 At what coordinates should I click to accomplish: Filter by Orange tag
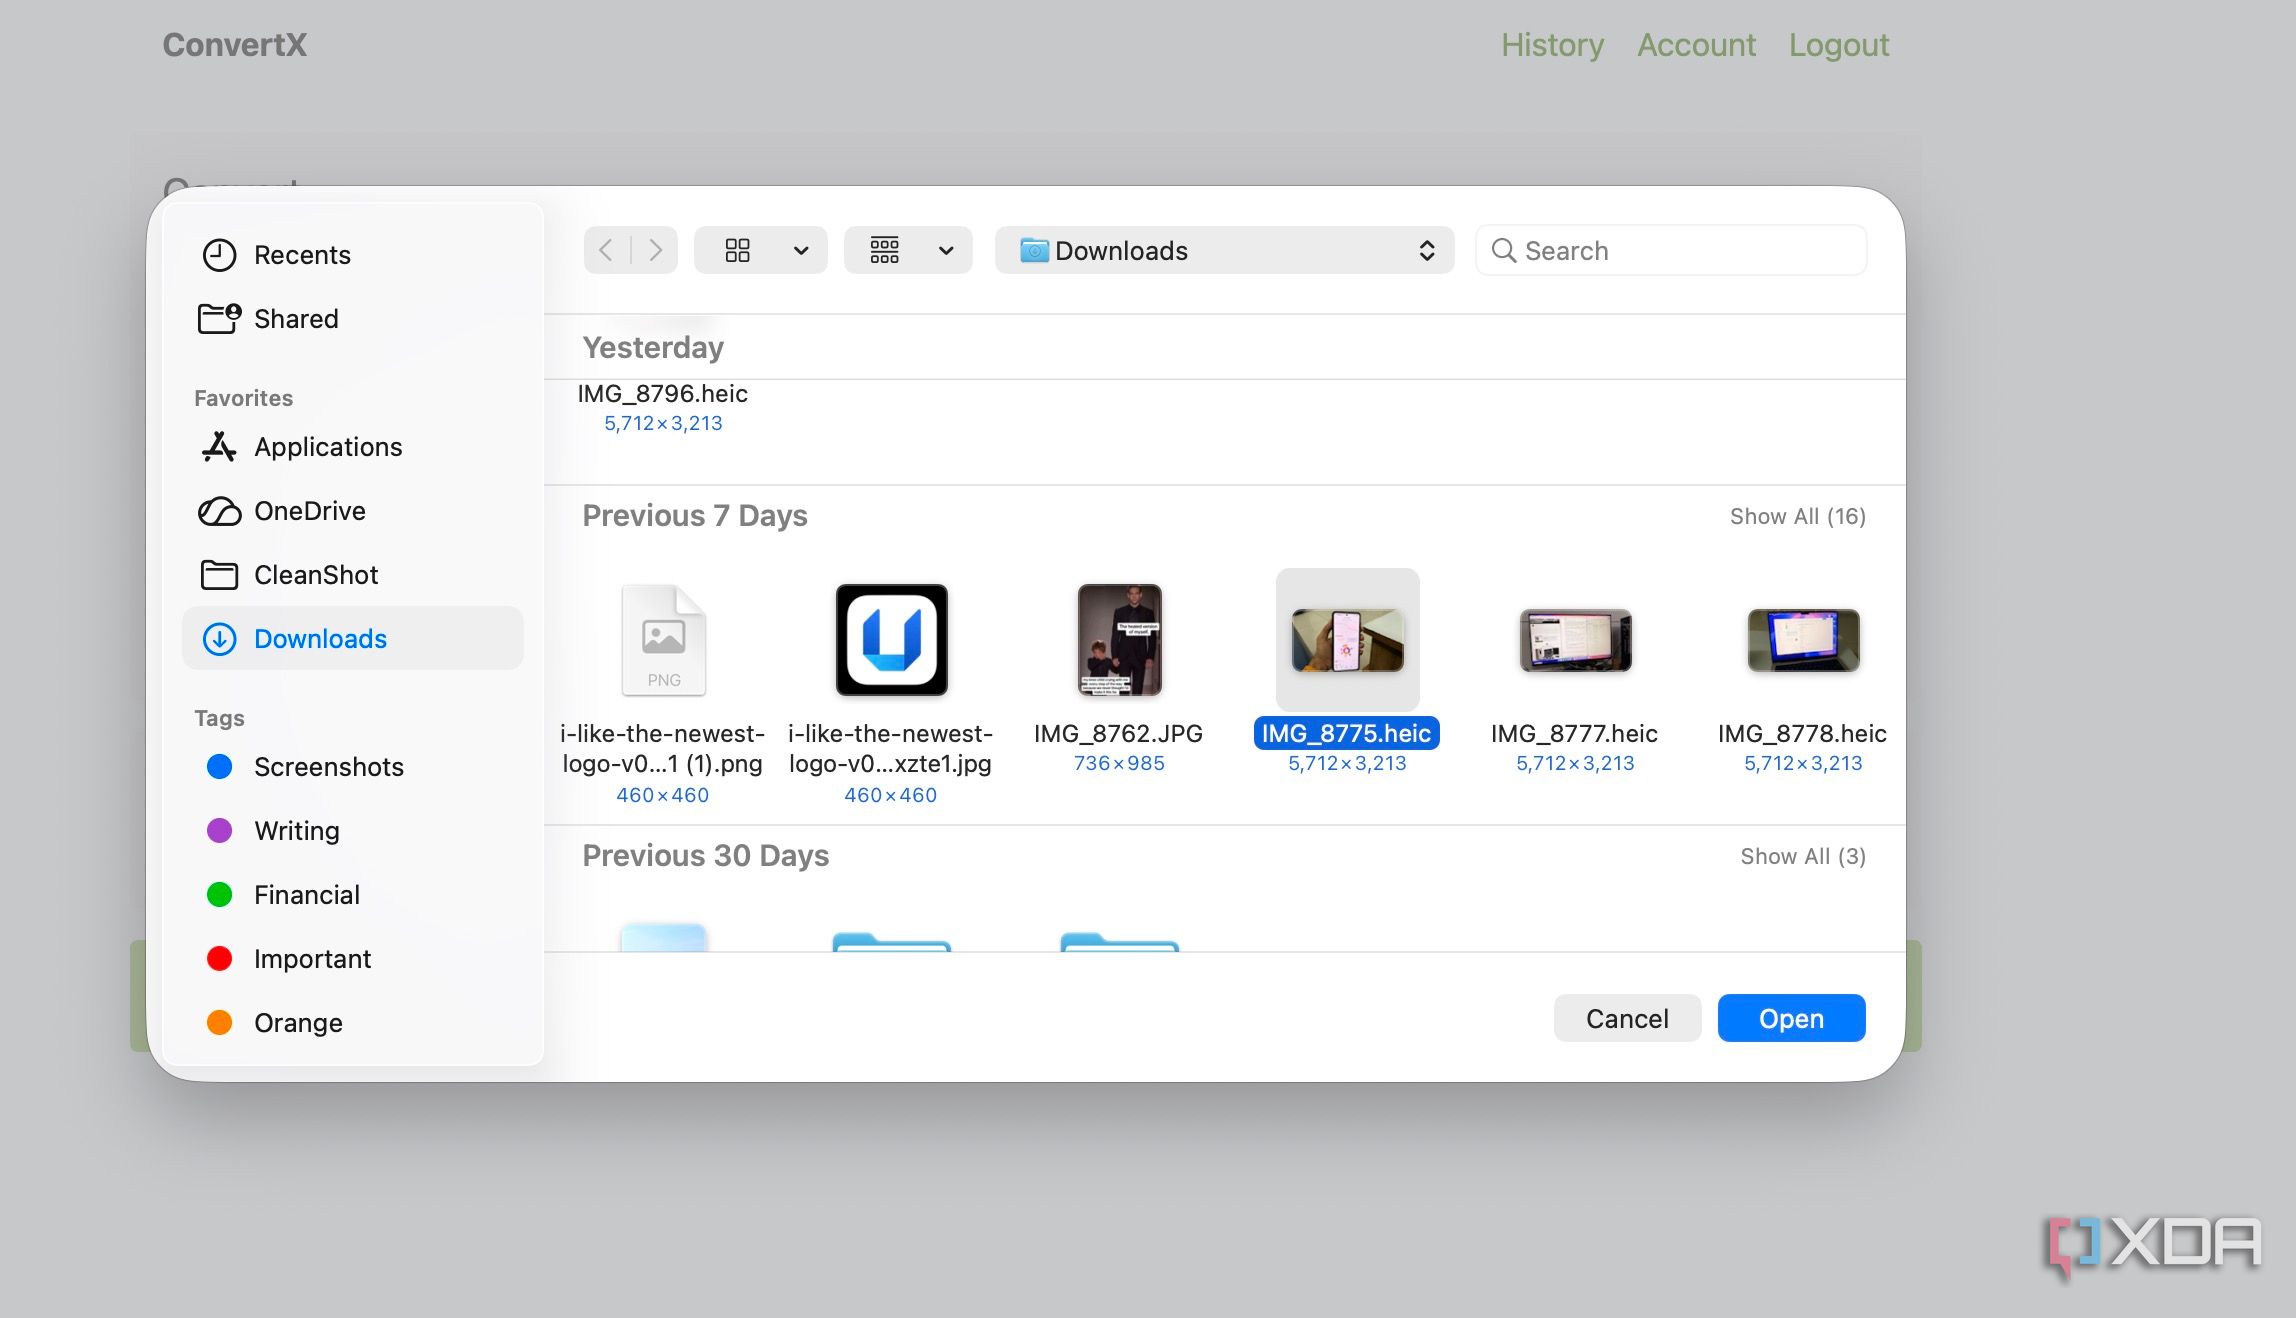tap(219, 1023)
